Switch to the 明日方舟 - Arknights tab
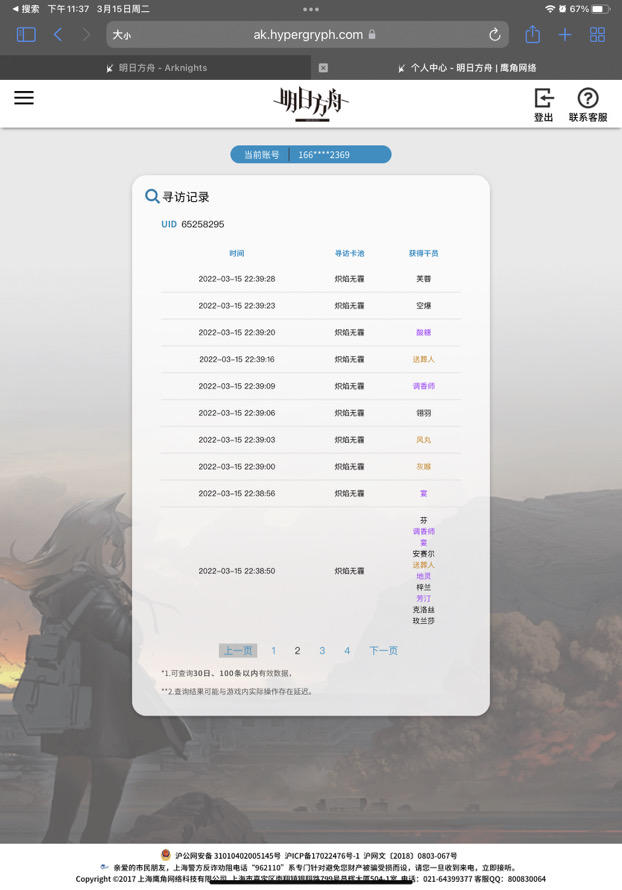The width and height of the screenshot is (622, 890). 157,68
